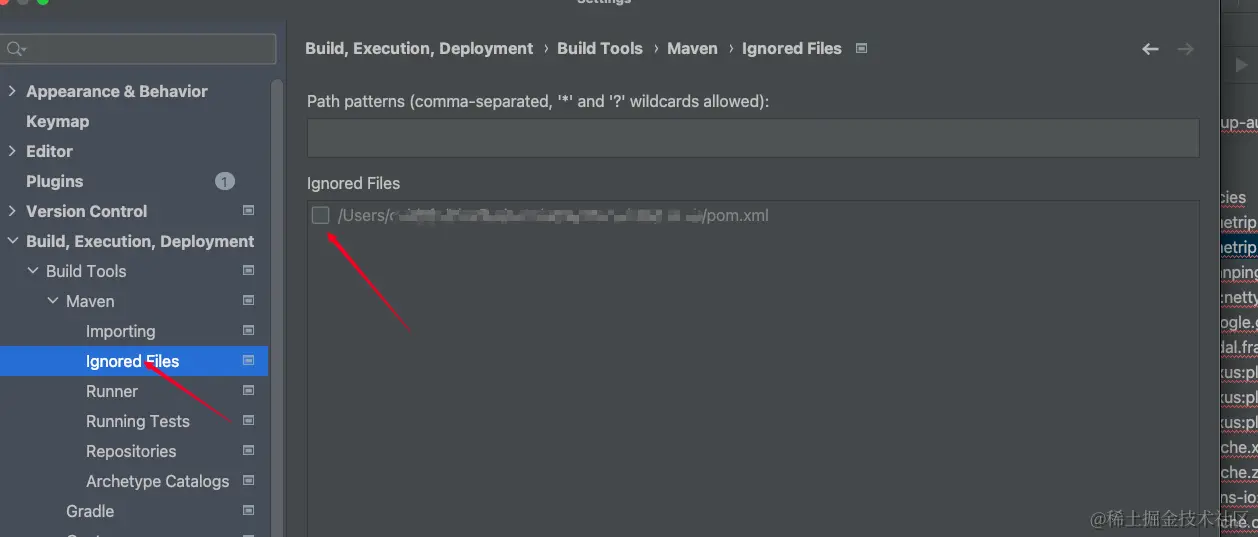This screenshot has width=1258, height=537.
Task: Click project settings icon beside Gradle
Action: tap(249, 511)
